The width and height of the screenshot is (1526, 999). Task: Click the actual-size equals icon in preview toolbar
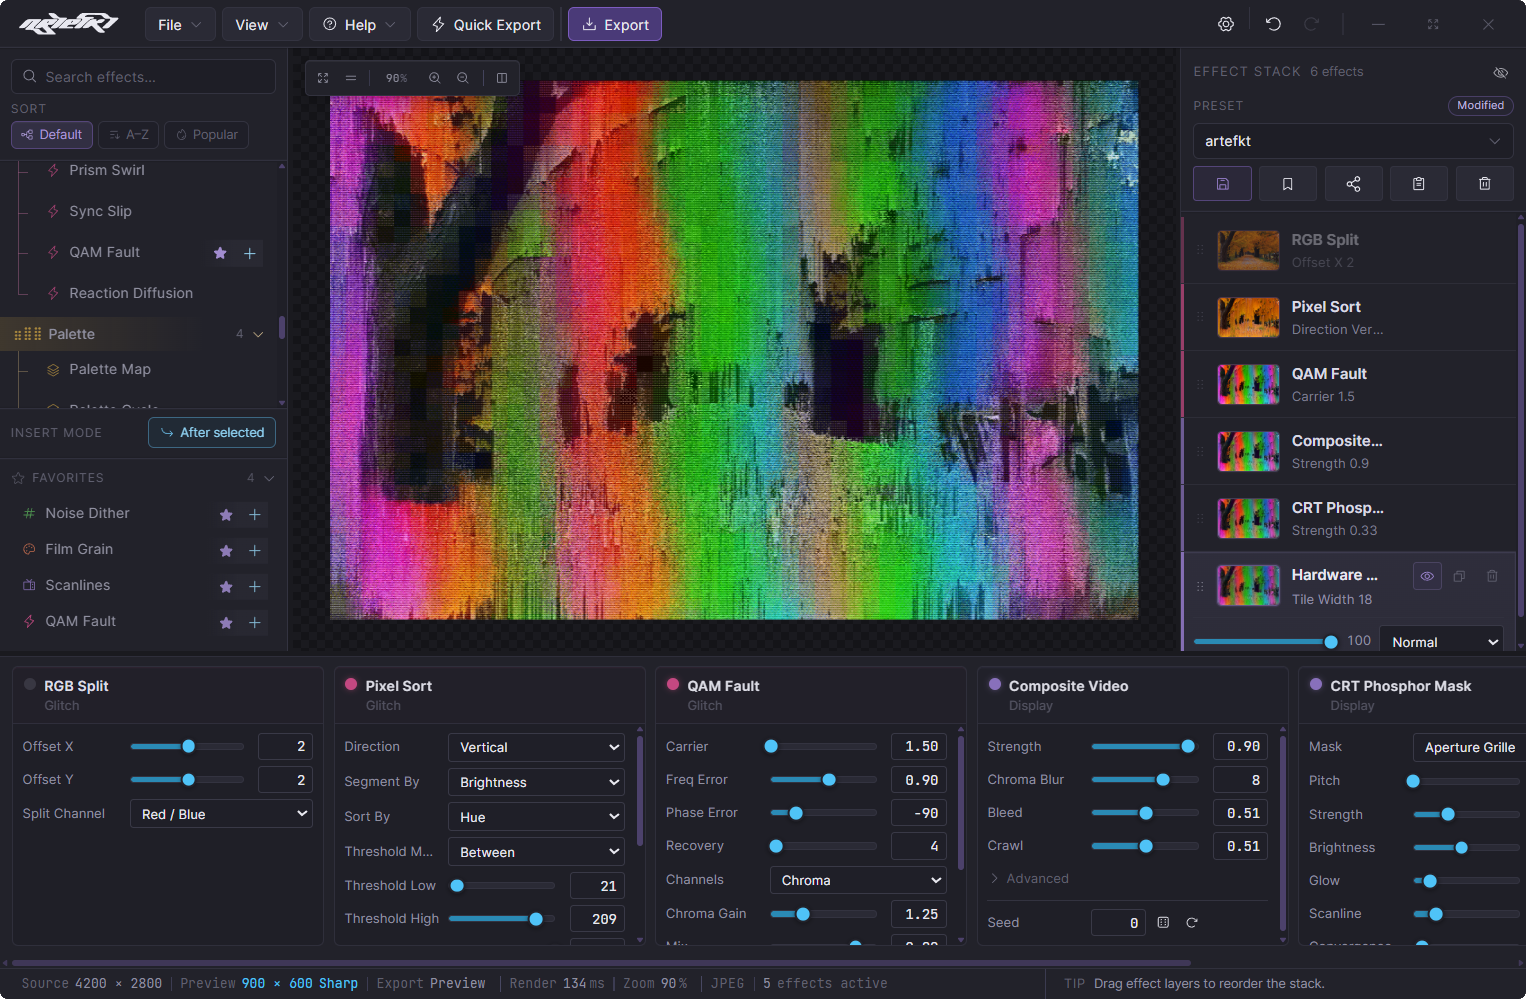pos(351,78)
